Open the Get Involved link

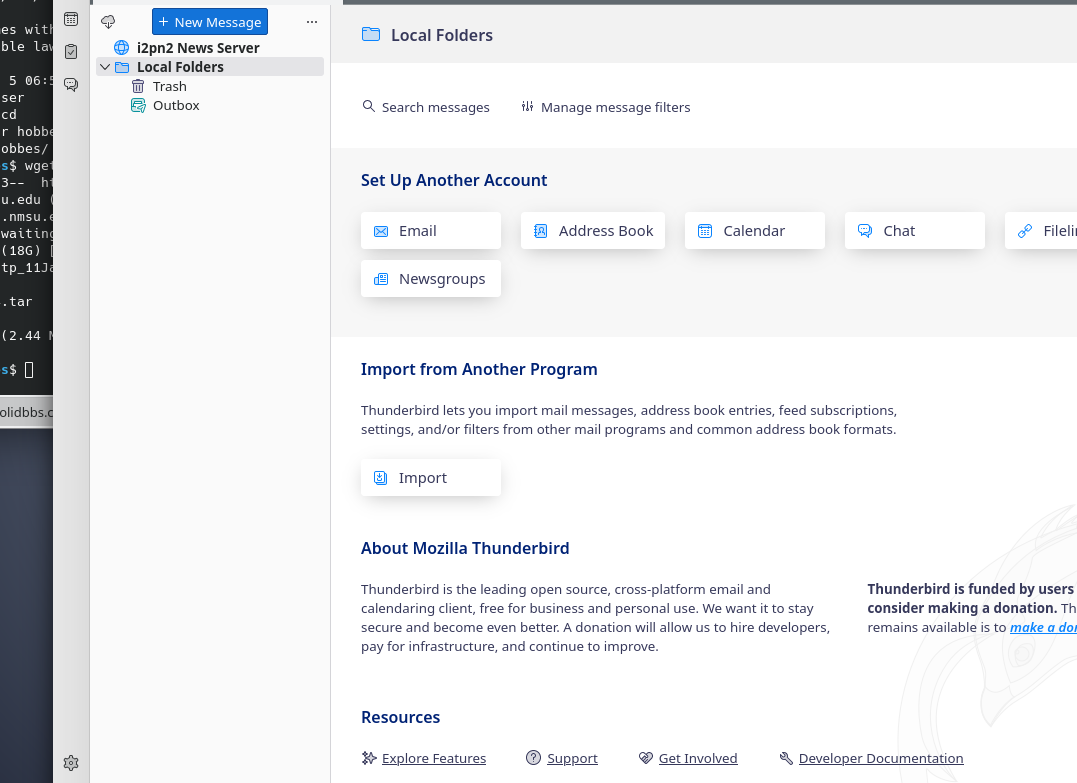coord(698,758)
